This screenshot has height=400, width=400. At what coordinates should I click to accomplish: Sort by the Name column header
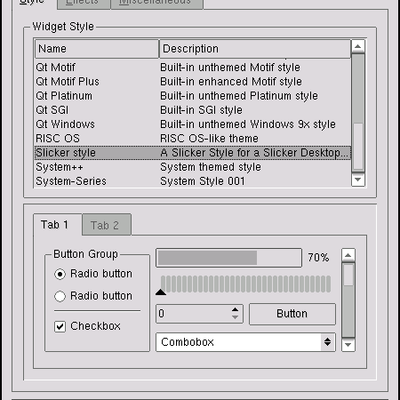pyautogui.click(x=97, y=49)
